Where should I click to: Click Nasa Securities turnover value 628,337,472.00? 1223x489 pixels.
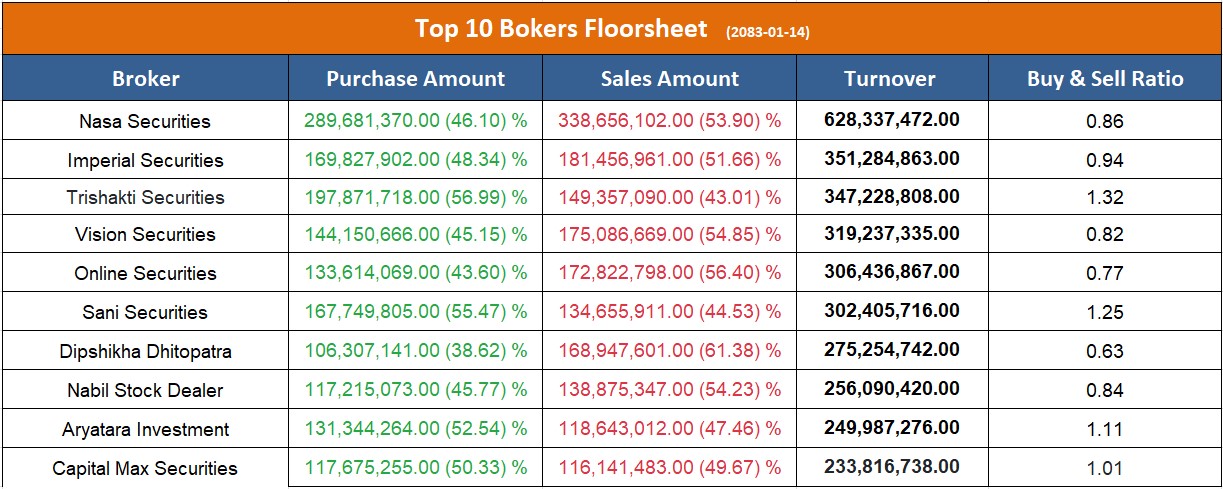891,120
